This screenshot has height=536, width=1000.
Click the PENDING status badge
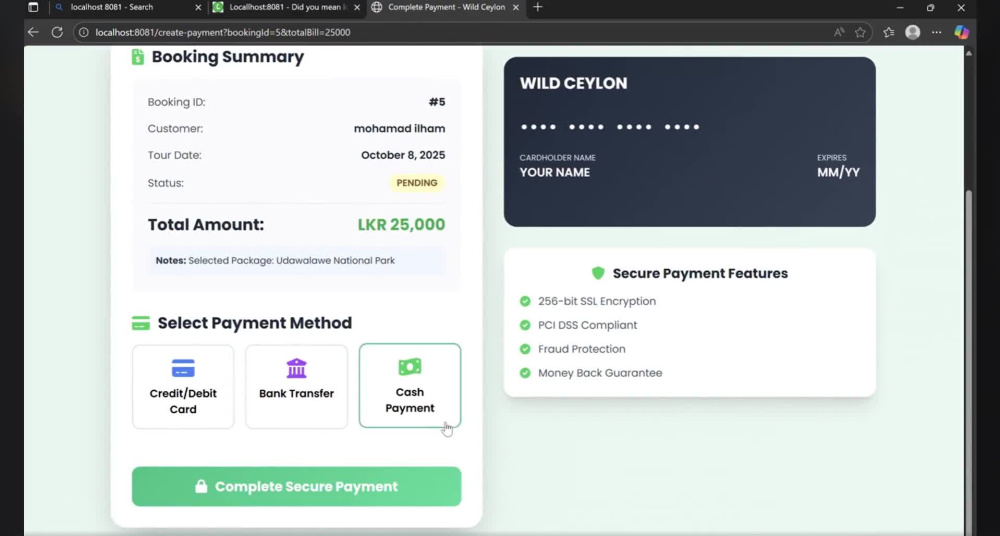(417, 183)
